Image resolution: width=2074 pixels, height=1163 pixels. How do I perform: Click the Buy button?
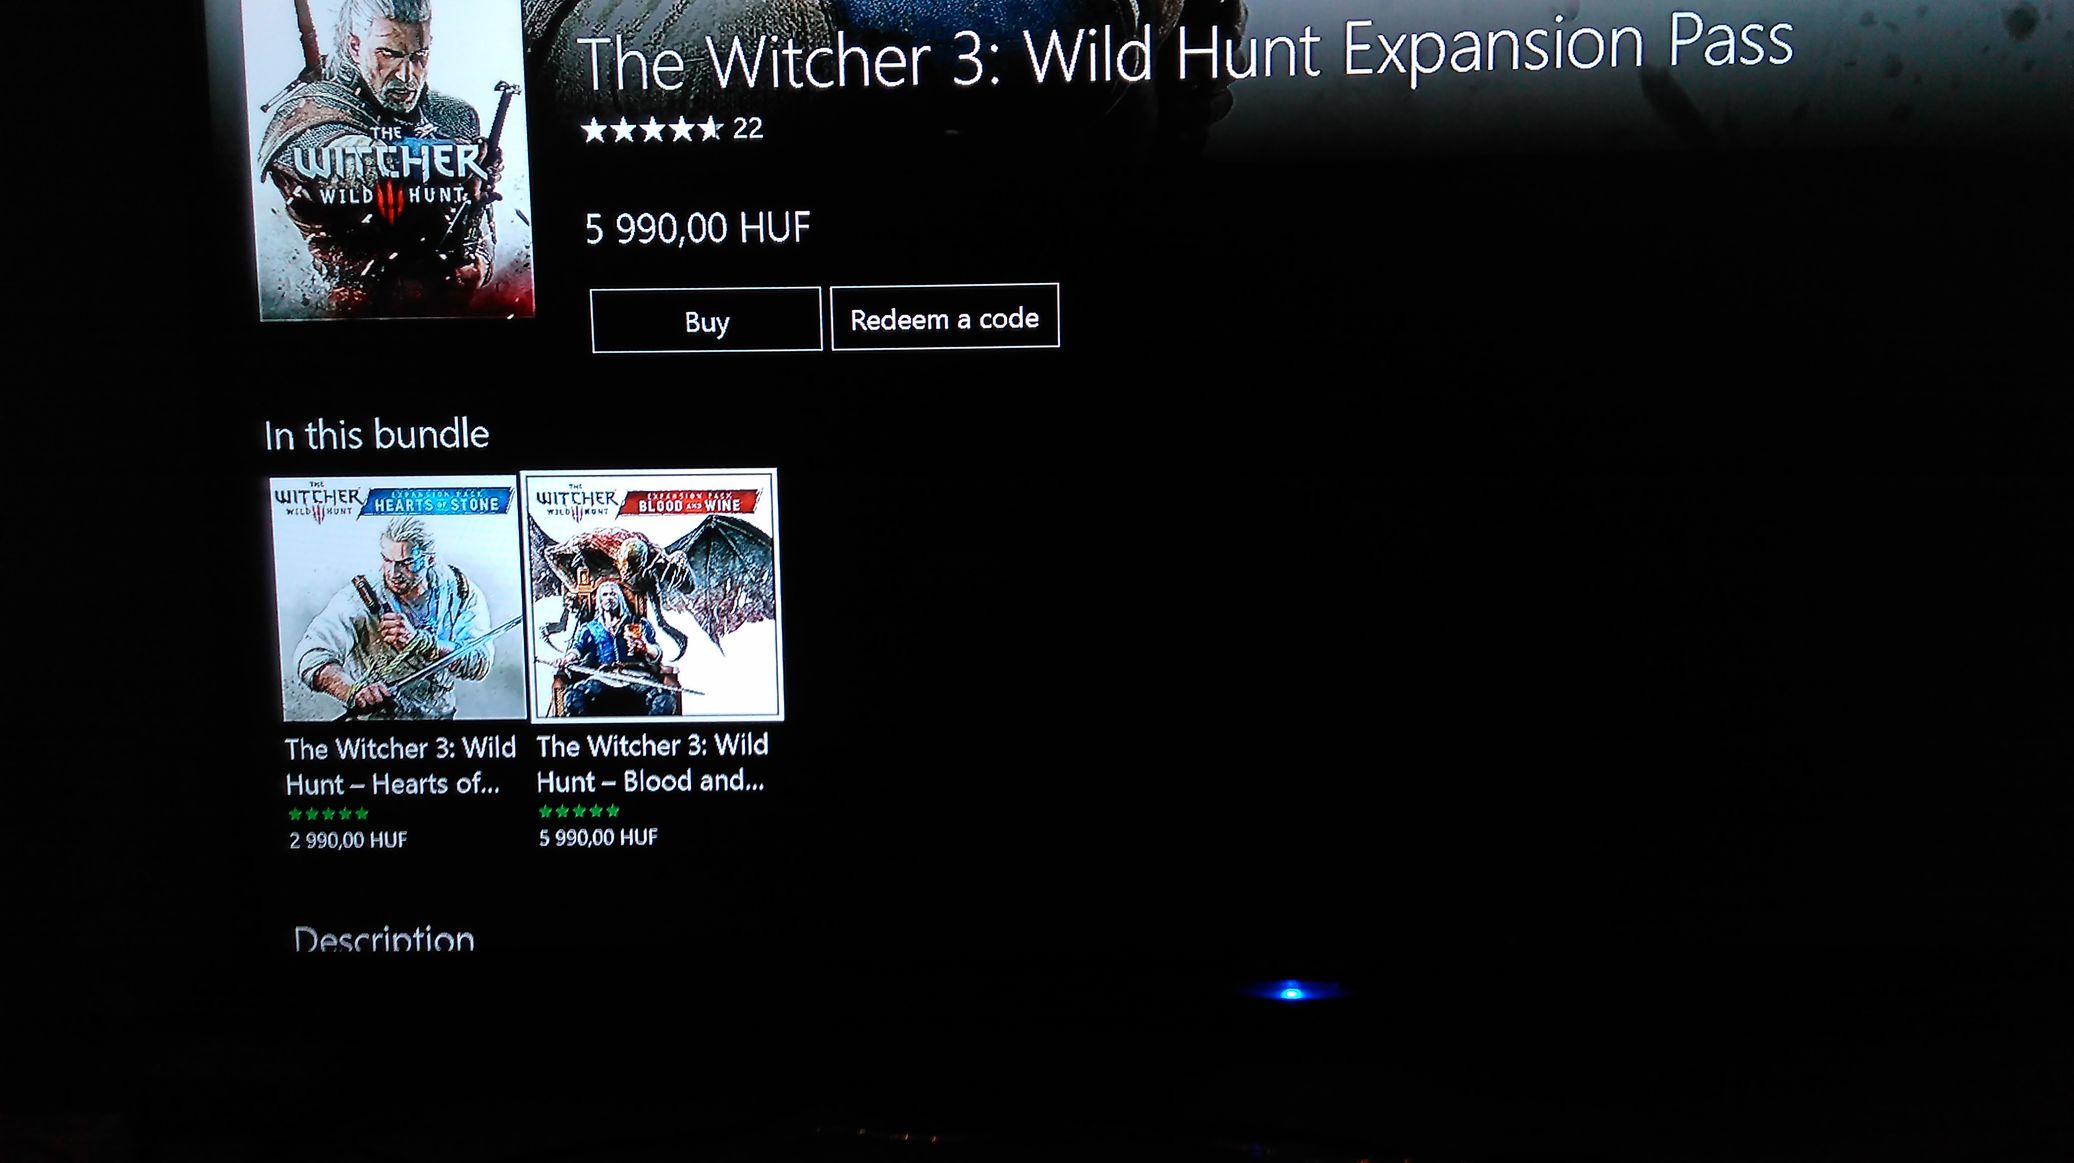[x=706, y=320]
